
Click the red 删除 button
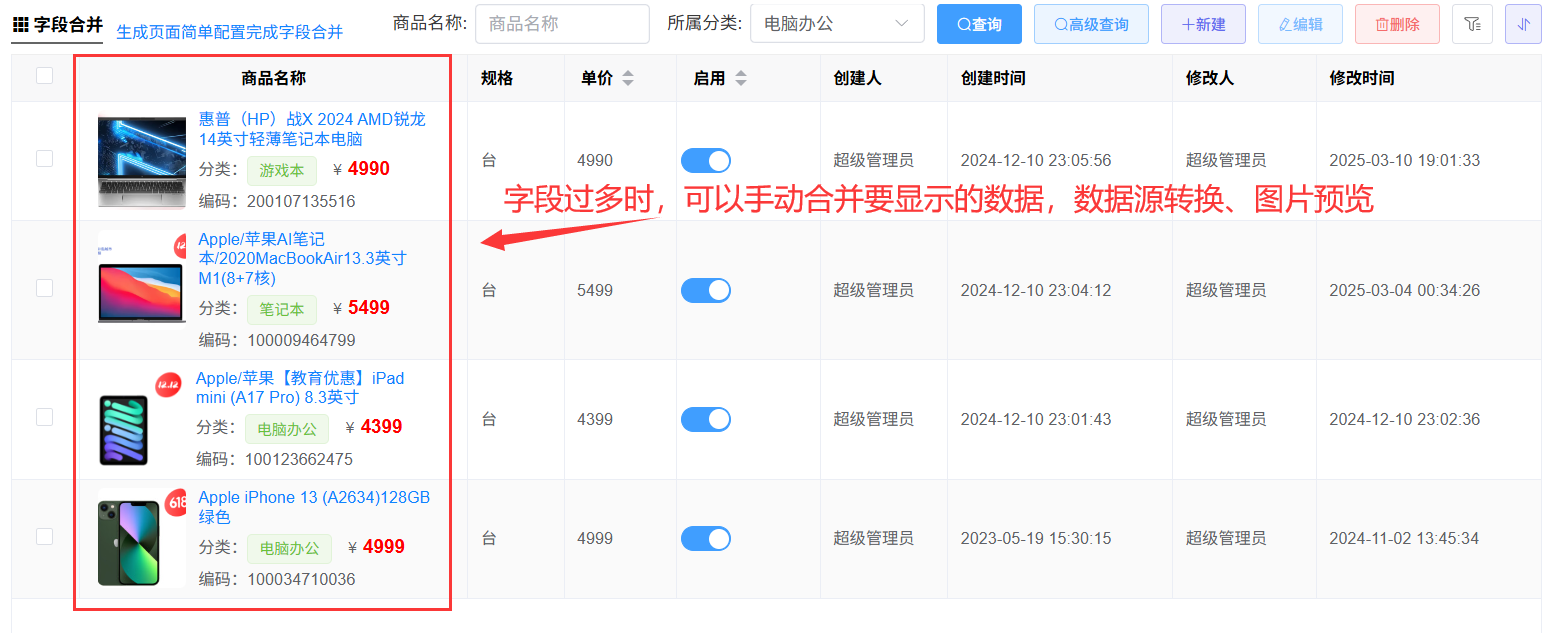point(1397,24)
